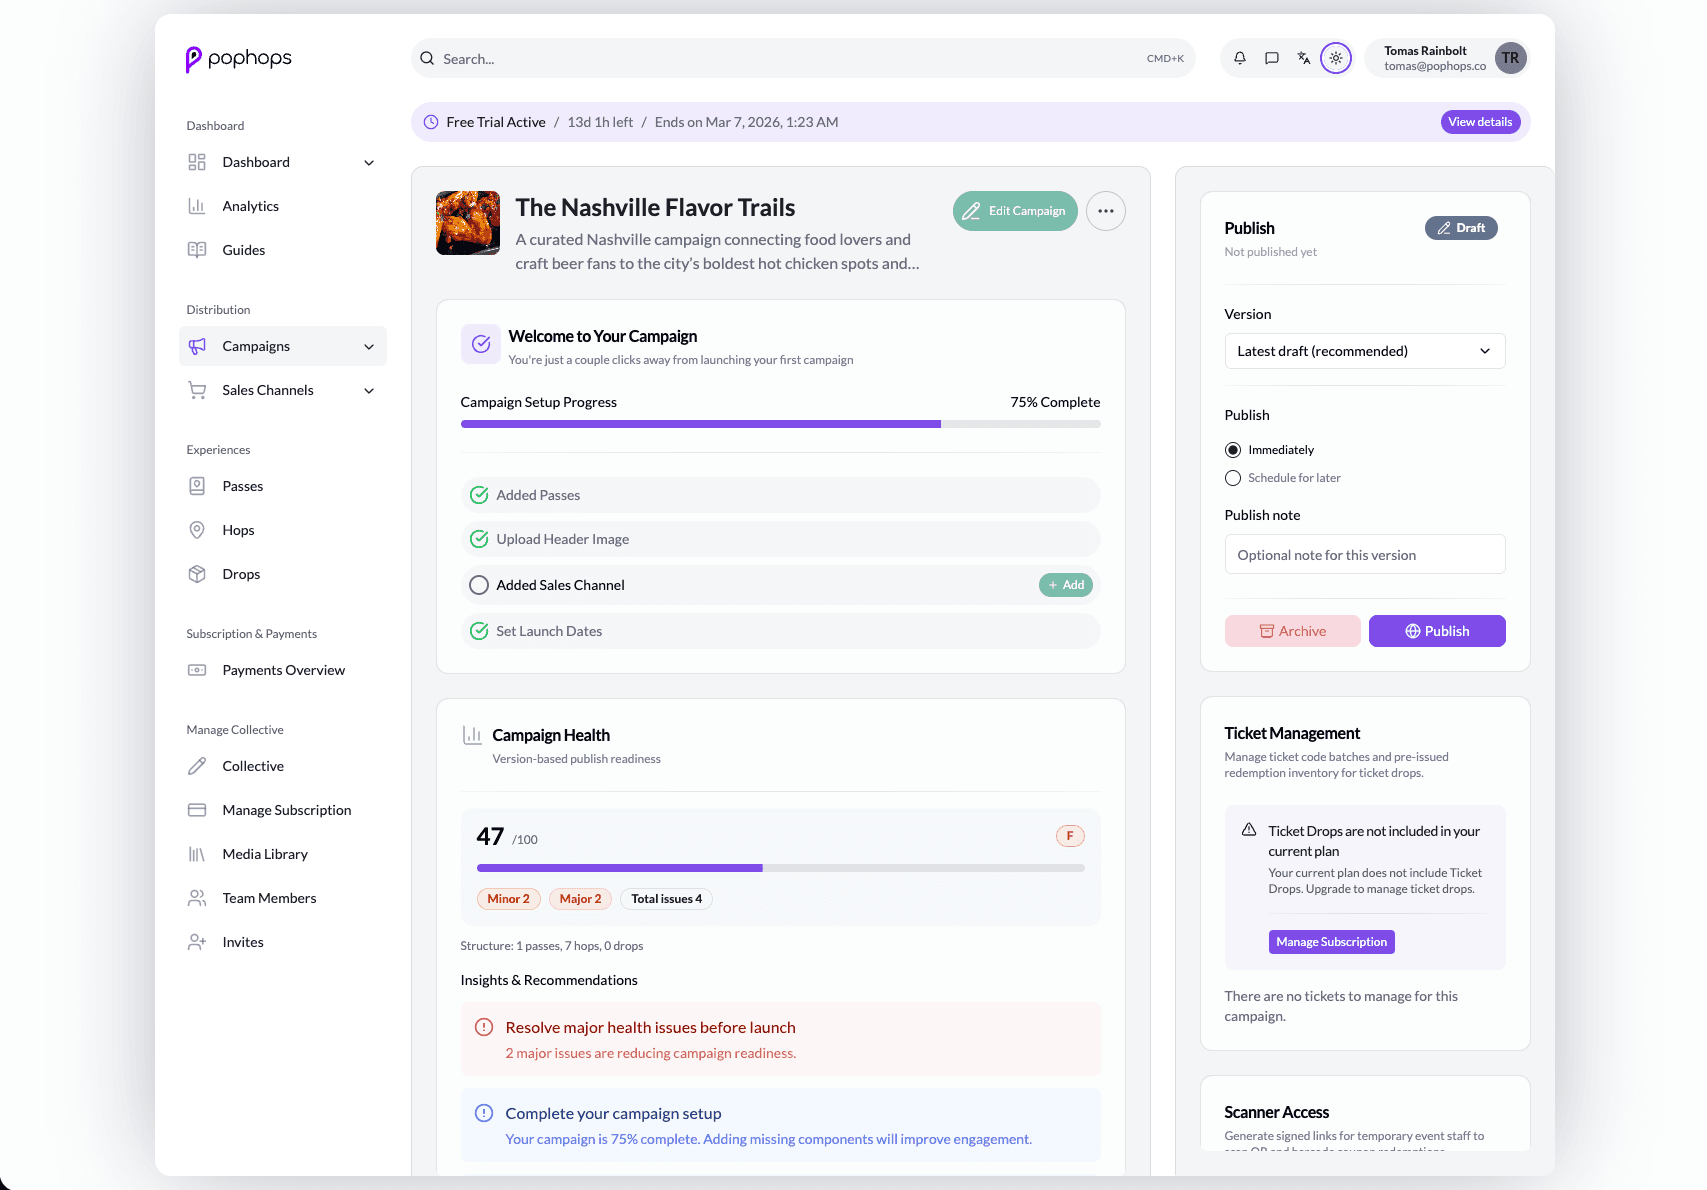
Task: Click the pophops logo
Action: (238, 59)
